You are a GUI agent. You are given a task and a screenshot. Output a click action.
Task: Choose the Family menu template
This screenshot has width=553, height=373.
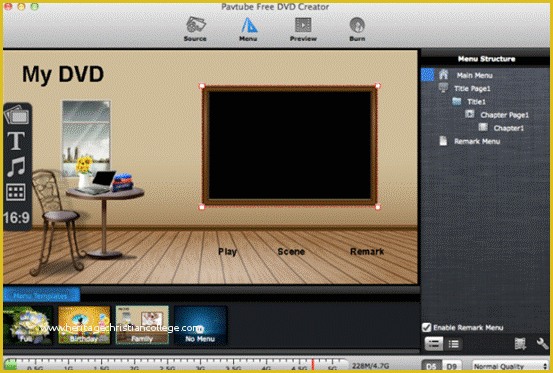pos(142,325)
